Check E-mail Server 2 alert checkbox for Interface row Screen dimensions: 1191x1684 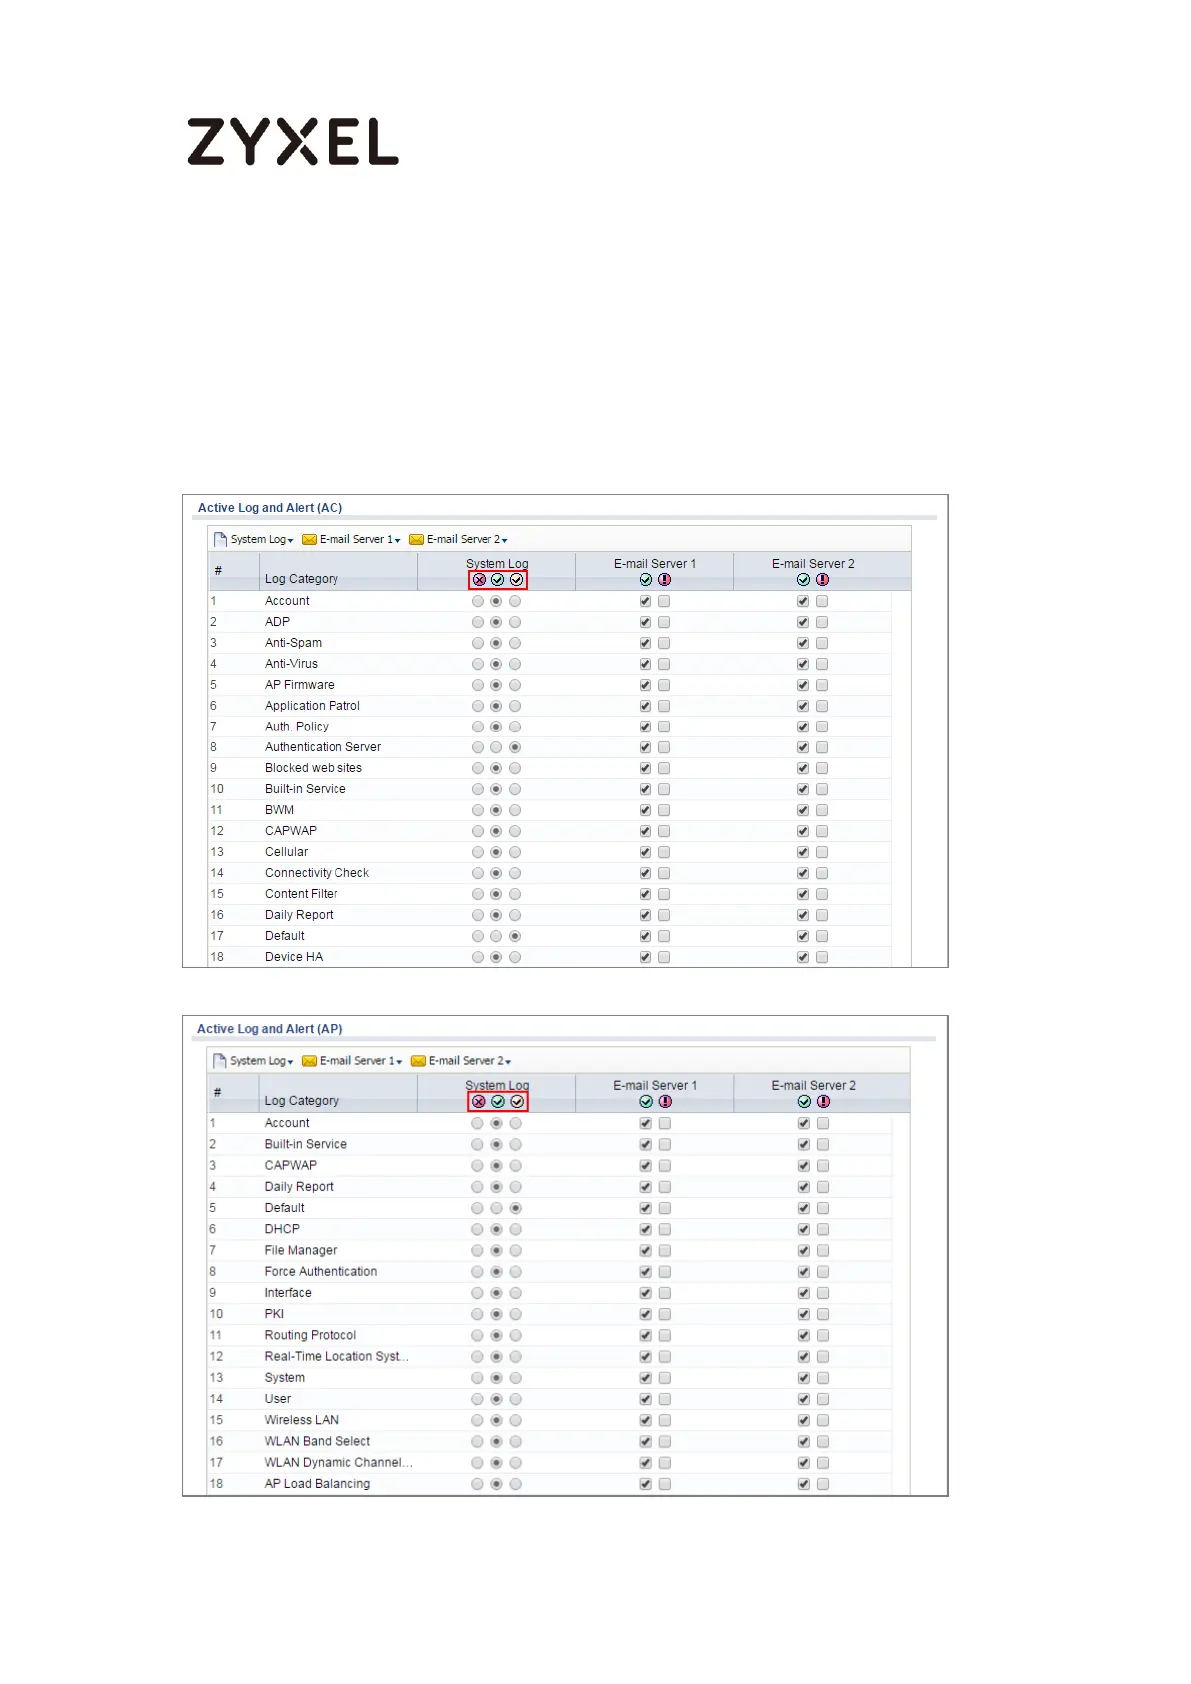click(x=823, y=1294)
